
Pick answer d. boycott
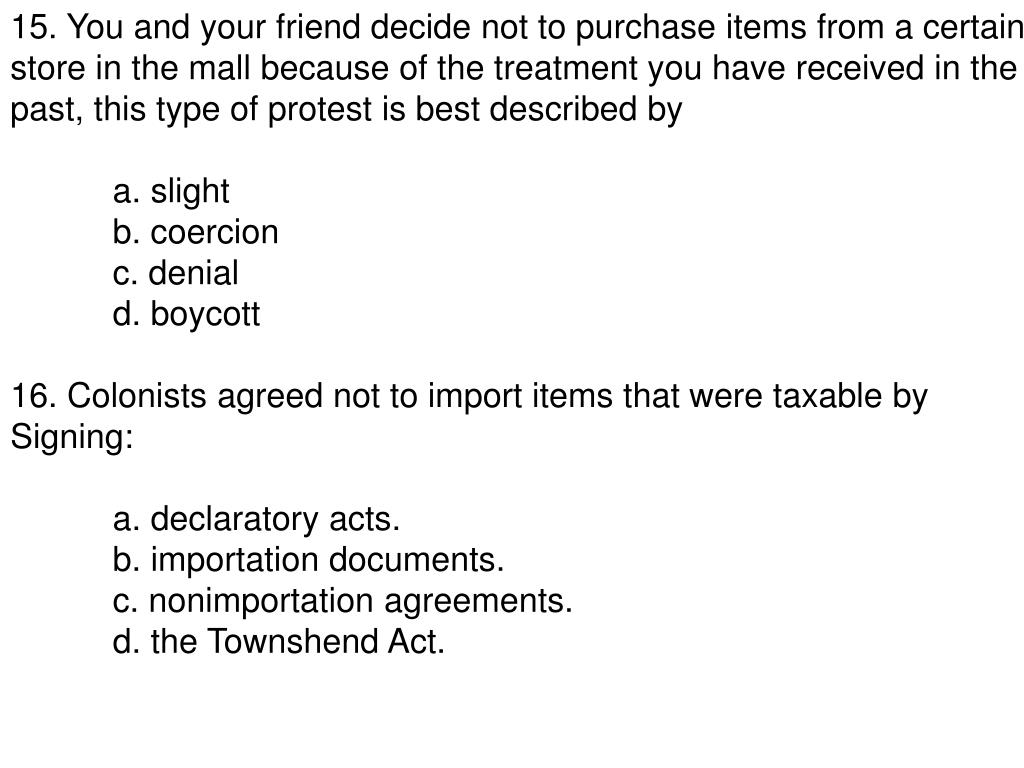(186, 315)
